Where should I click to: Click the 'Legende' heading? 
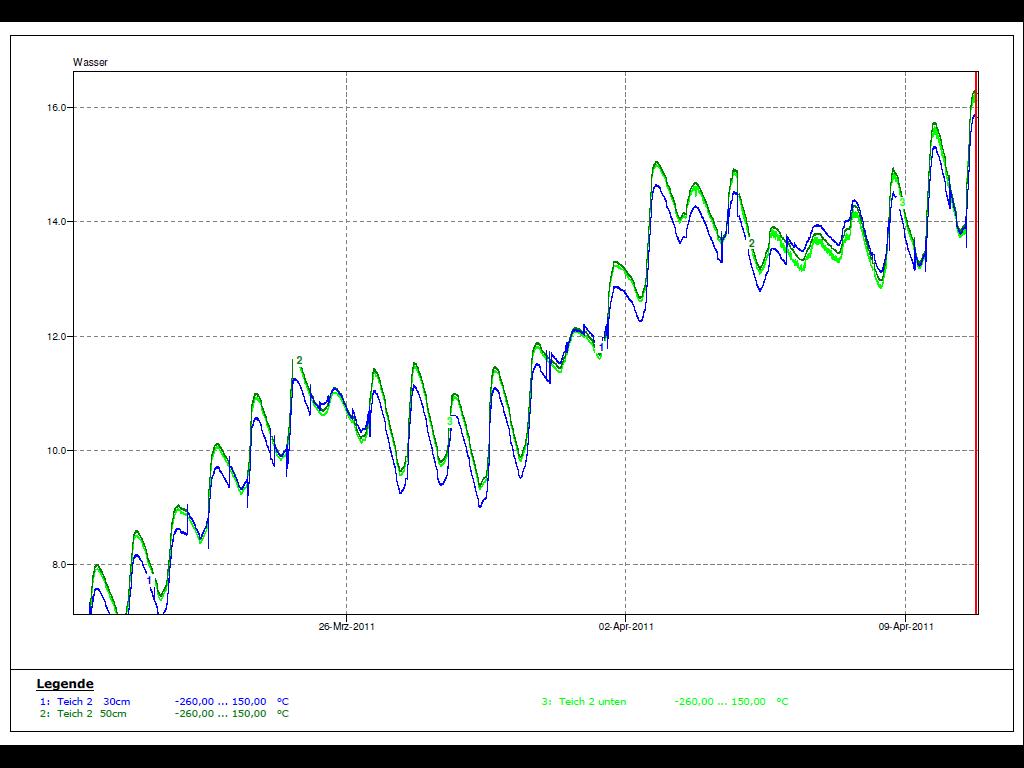coord(65,684)
